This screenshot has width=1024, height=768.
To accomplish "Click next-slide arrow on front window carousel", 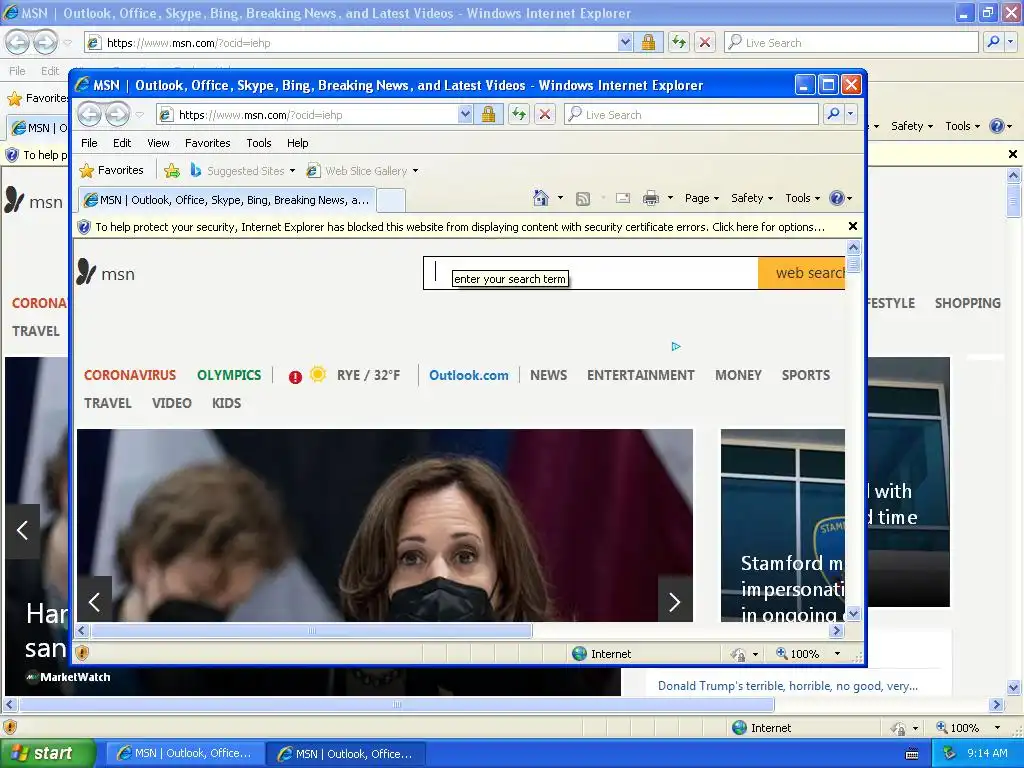I will (x=675, y=601).
